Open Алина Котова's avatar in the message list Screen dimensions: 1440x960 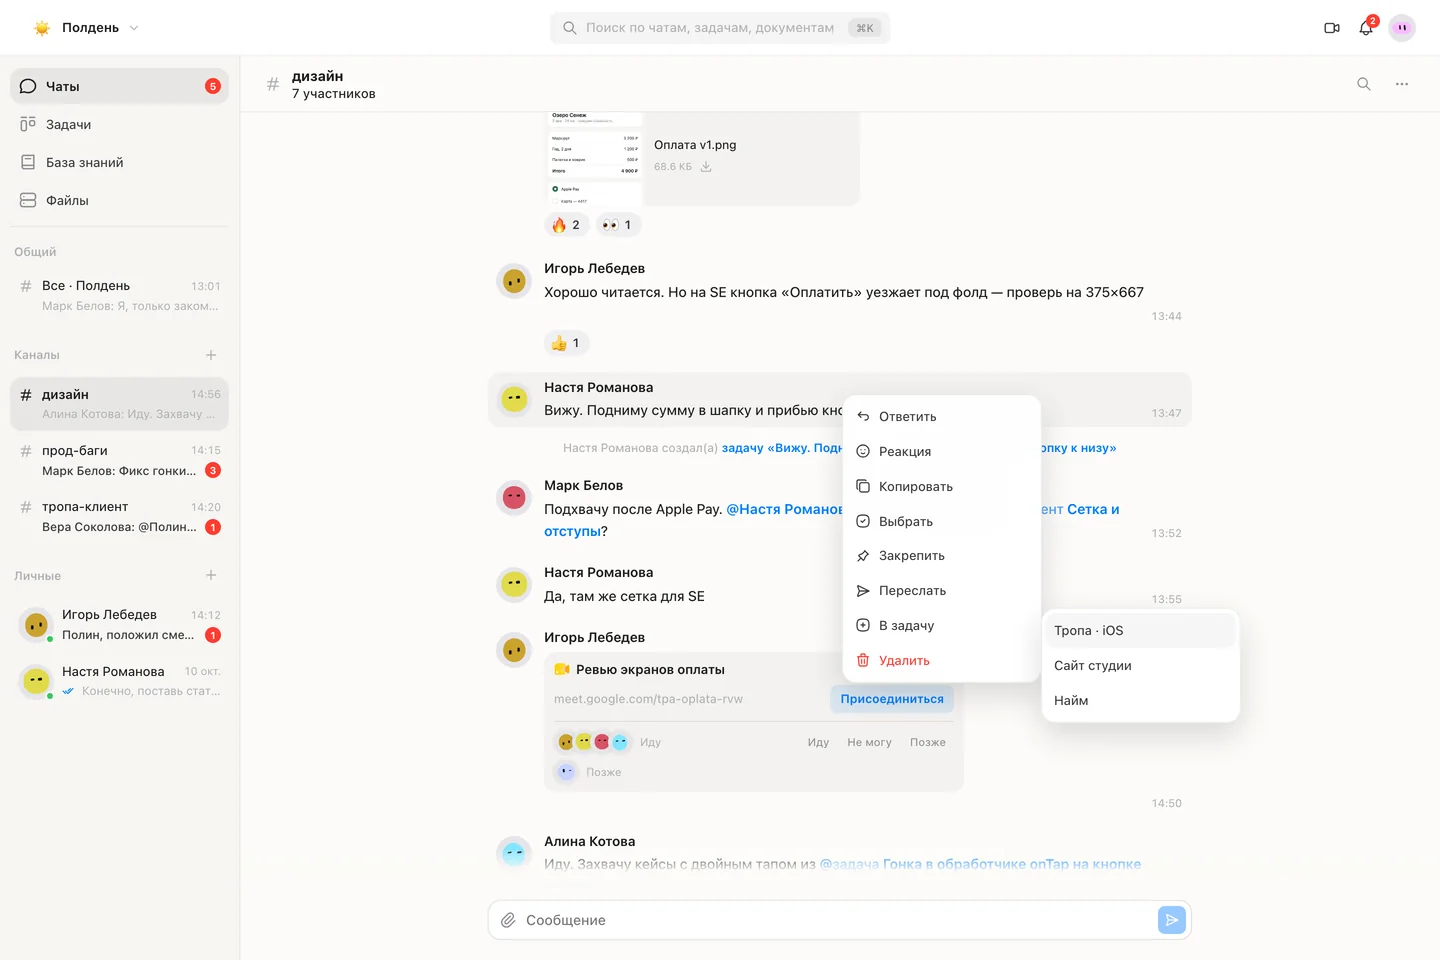click(514, 853)
